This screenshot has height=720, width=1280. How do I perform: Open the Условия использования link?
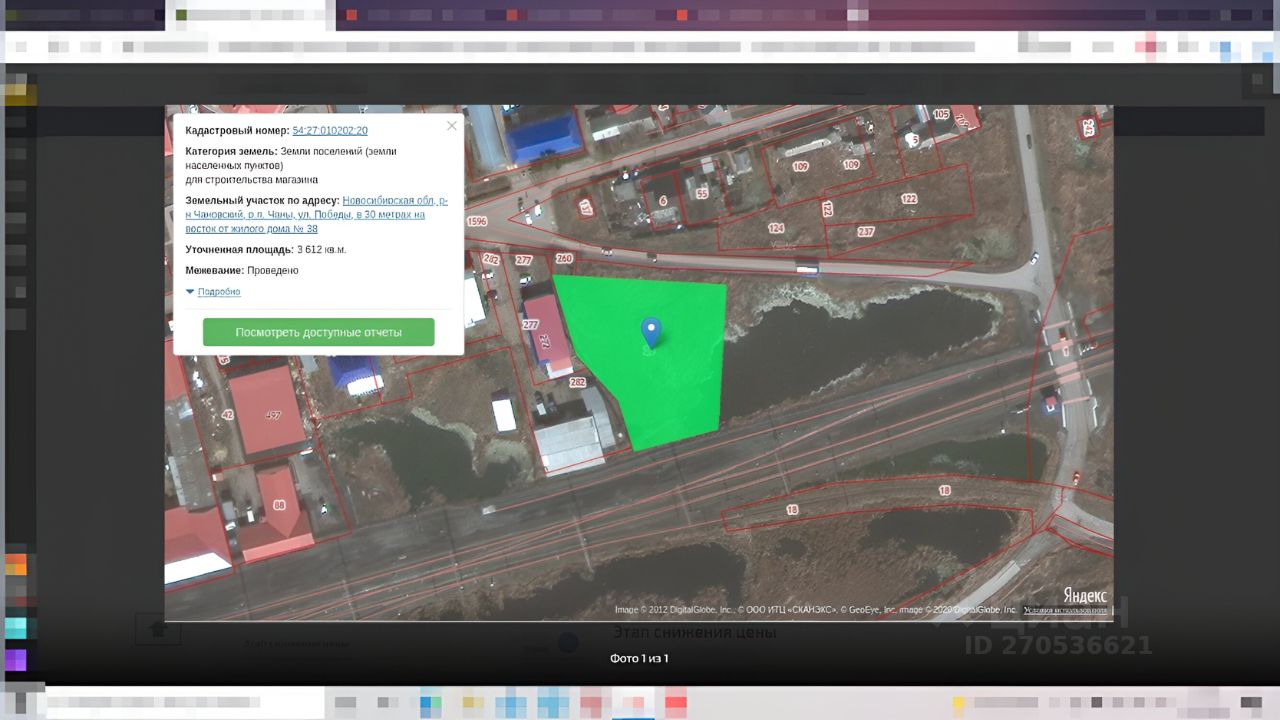tap(1066, 610)
